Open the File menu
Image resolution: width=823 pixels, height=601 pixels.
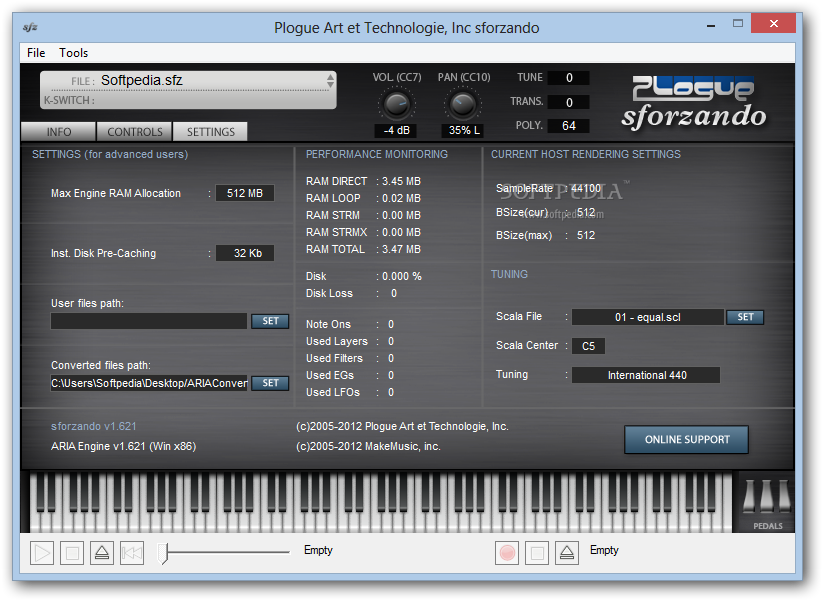36,53
